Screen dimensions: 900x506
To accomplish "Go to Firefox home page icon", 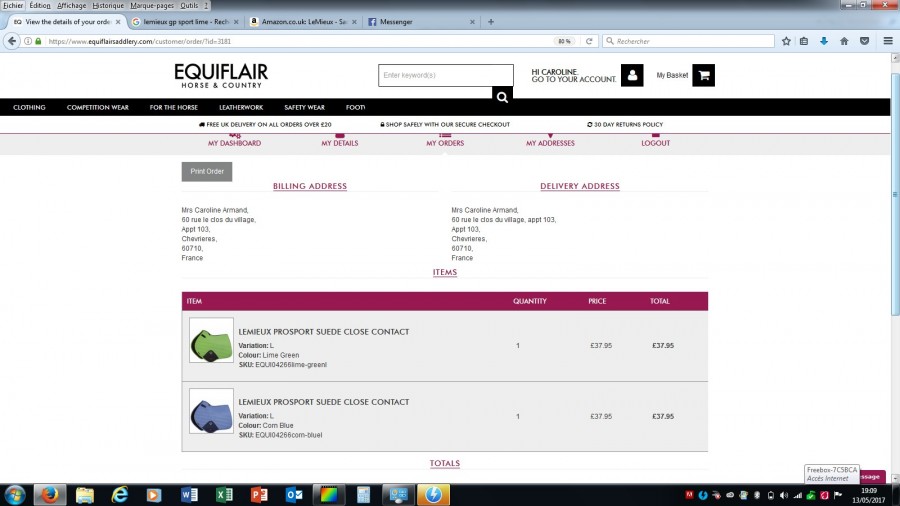I will (x=844, y=41).
